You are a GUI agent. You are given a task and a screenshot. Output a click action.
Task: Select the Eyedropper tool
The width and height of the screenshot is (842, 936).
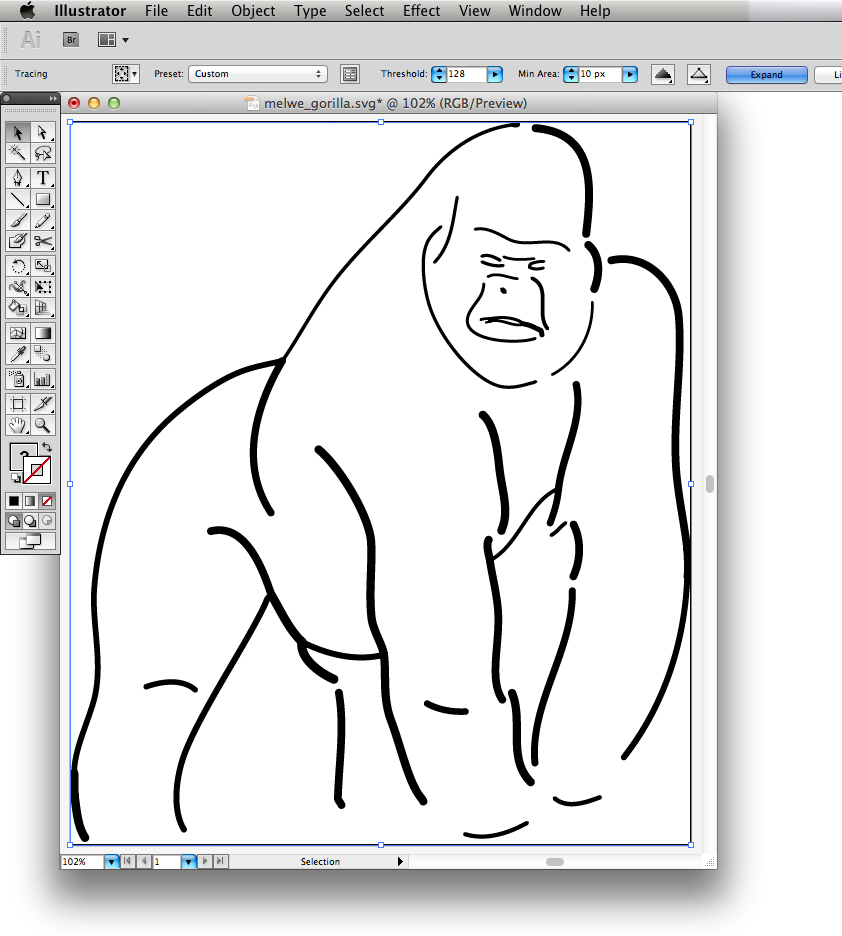pyautogui.click(x=17, y=354)
